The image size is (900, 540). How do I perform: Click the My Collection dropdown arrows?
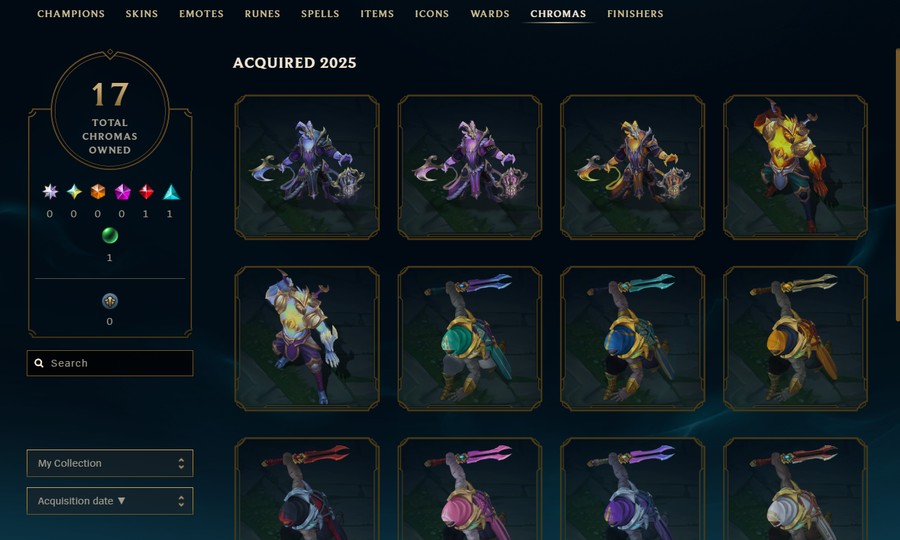[x=181, y=463]
